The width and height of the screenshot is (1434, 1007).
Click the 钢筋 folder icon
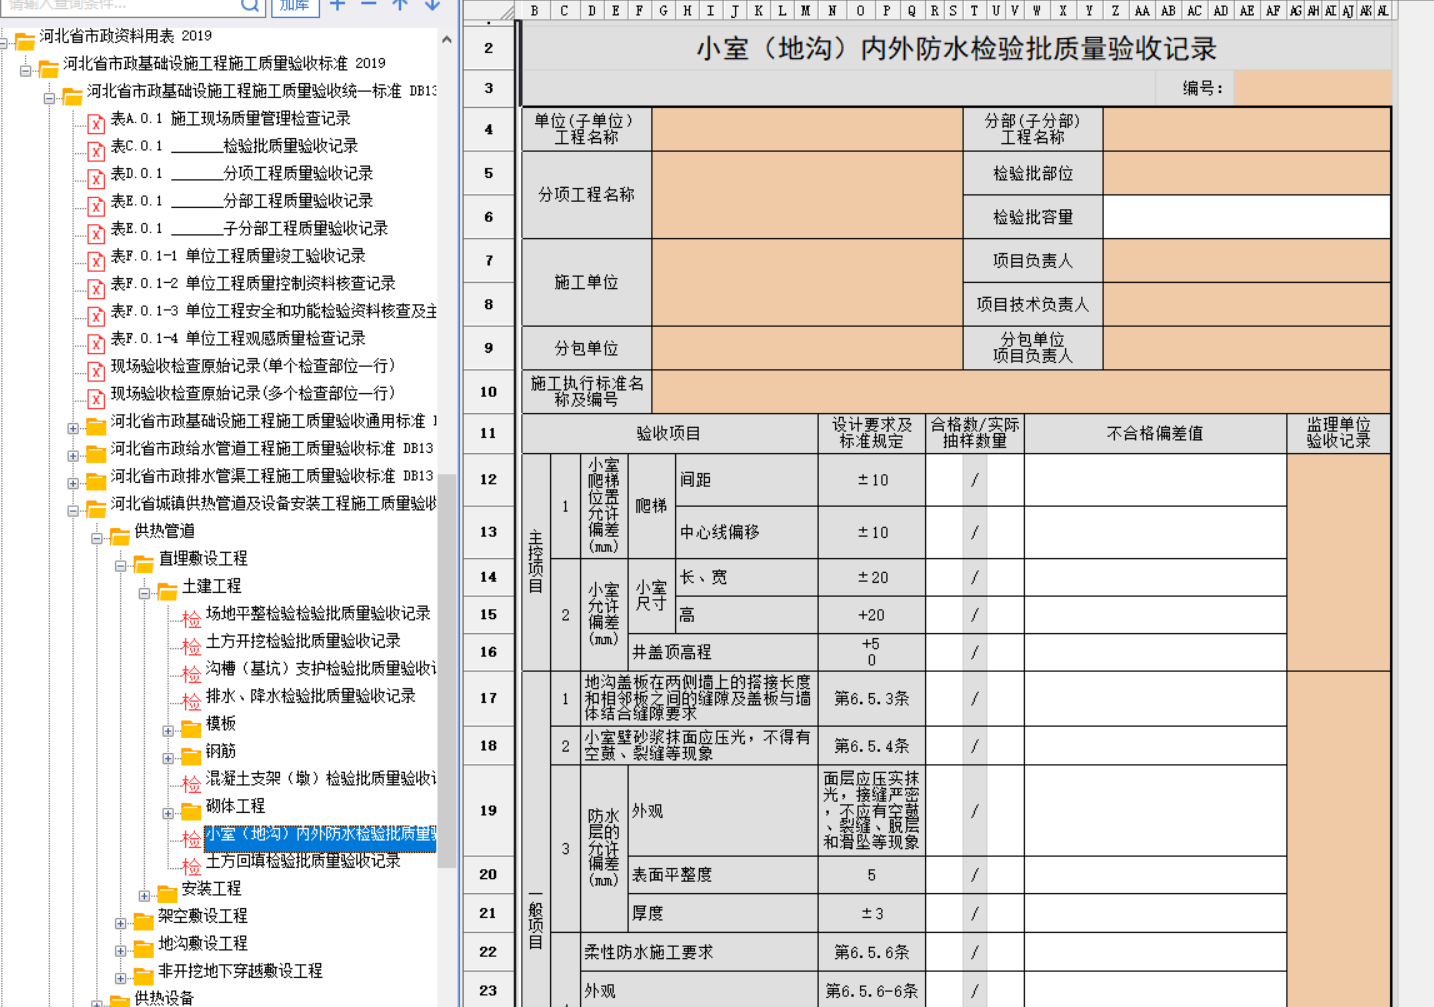coord(192,755)
